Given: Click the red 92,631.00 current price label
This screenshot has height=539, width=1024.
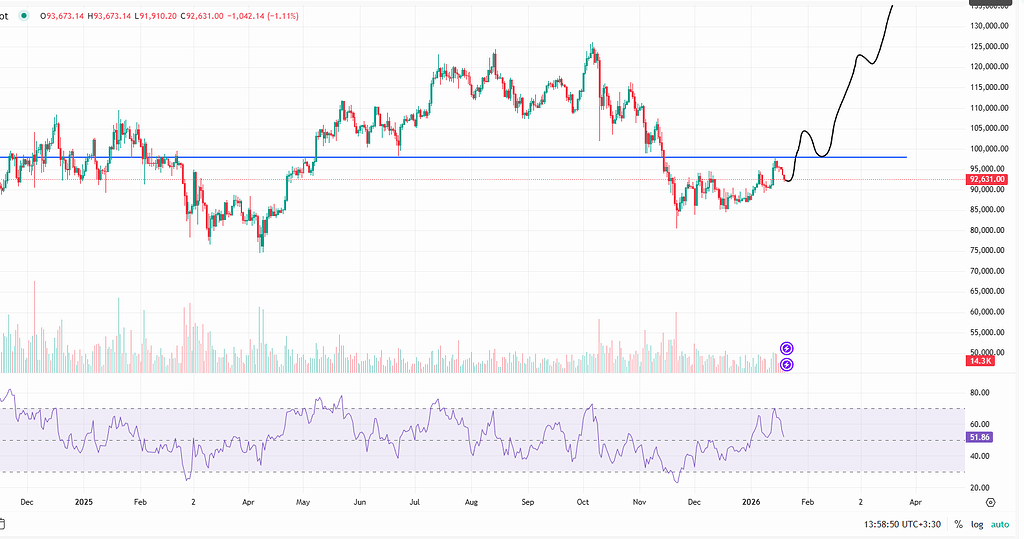Looking at the screenshot, I should [x=986, y=179].
